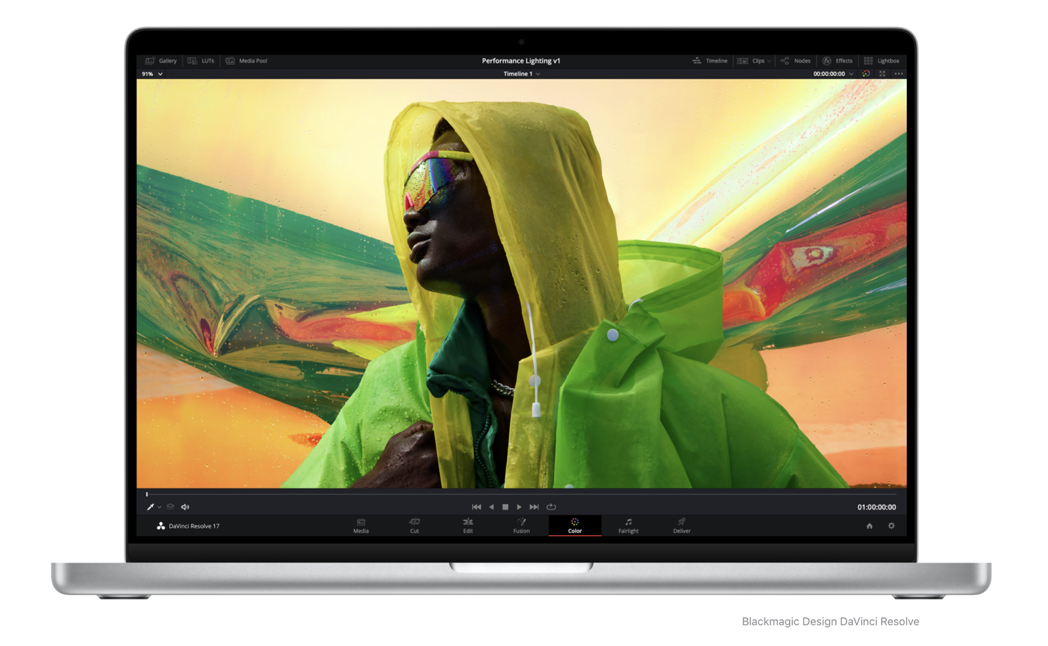The image size is (1048, 646).
Task: Open the LUTs browser
Action: (201, 61)
